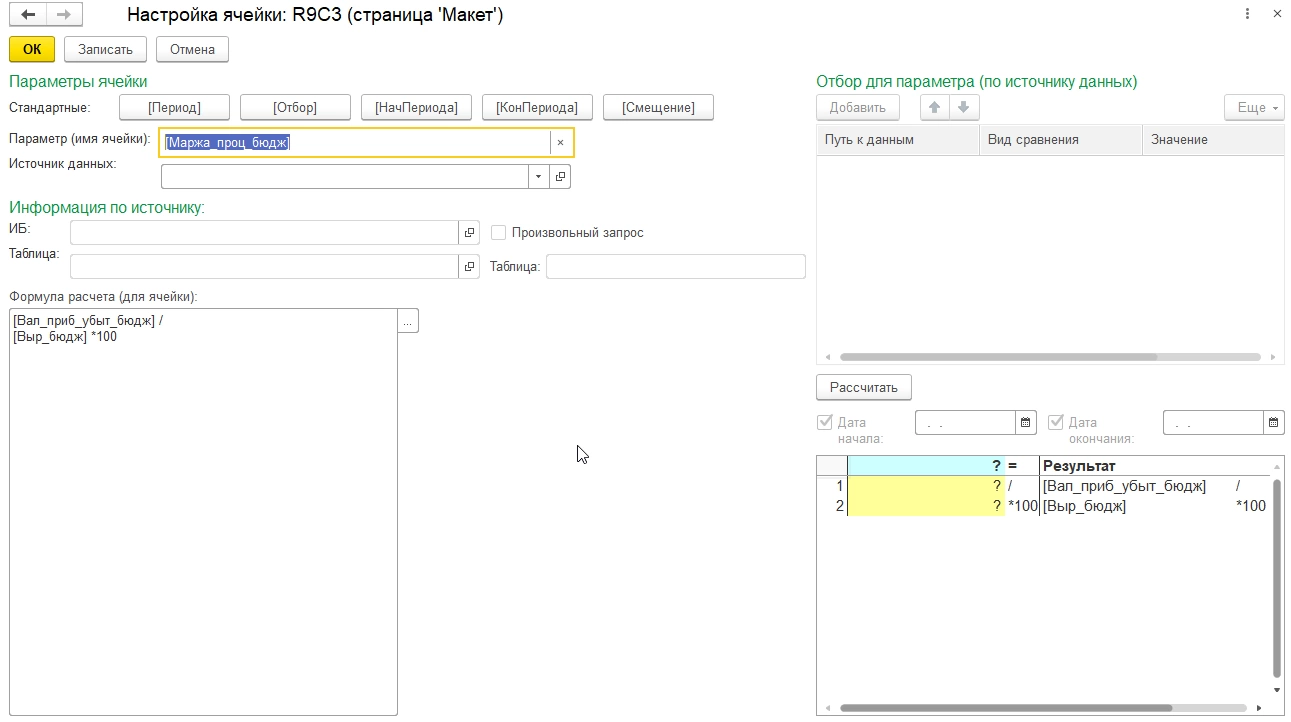Enable the Произвольный запрос checkbox
This screenshot has width=1291, height=722.
(x=499, y=233)
